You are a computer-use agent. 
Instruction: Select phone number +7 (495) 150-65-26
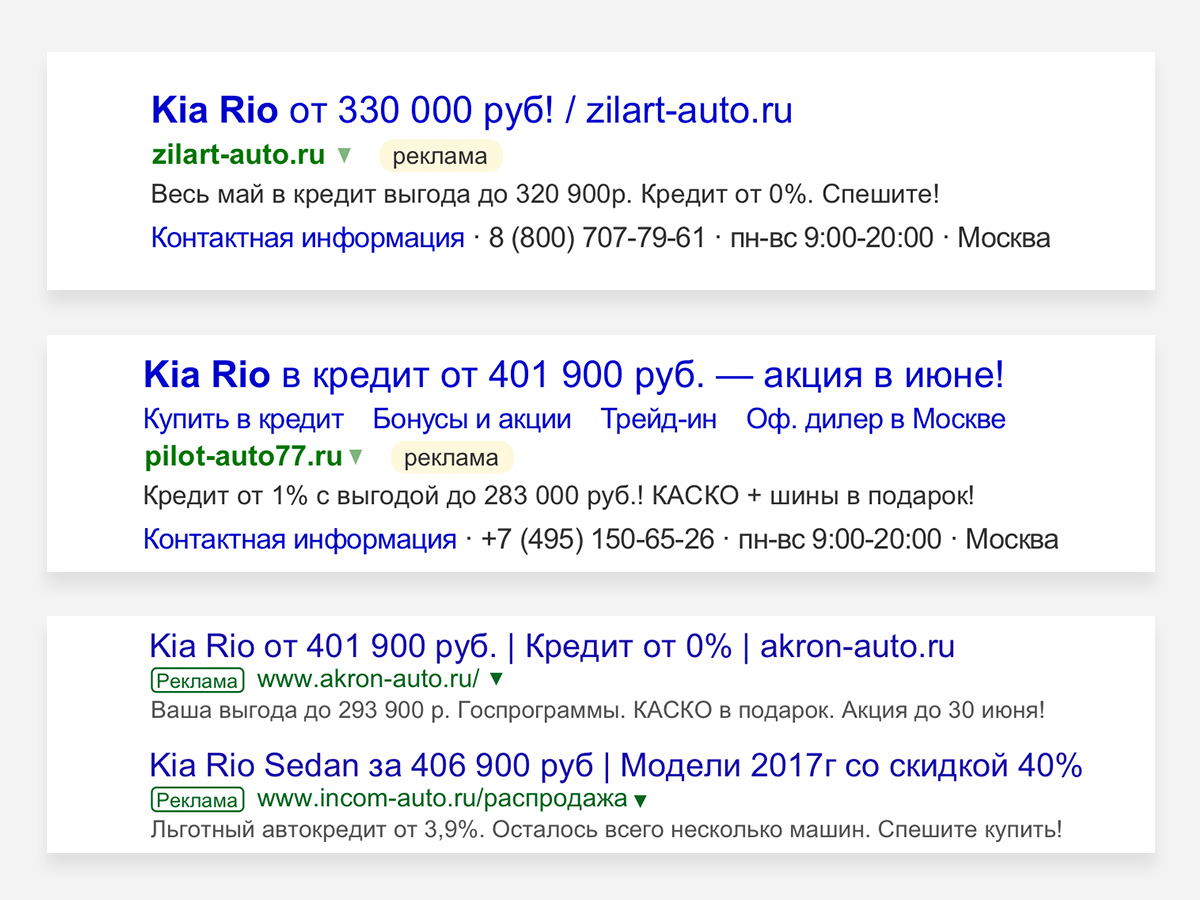click(597, 540)
